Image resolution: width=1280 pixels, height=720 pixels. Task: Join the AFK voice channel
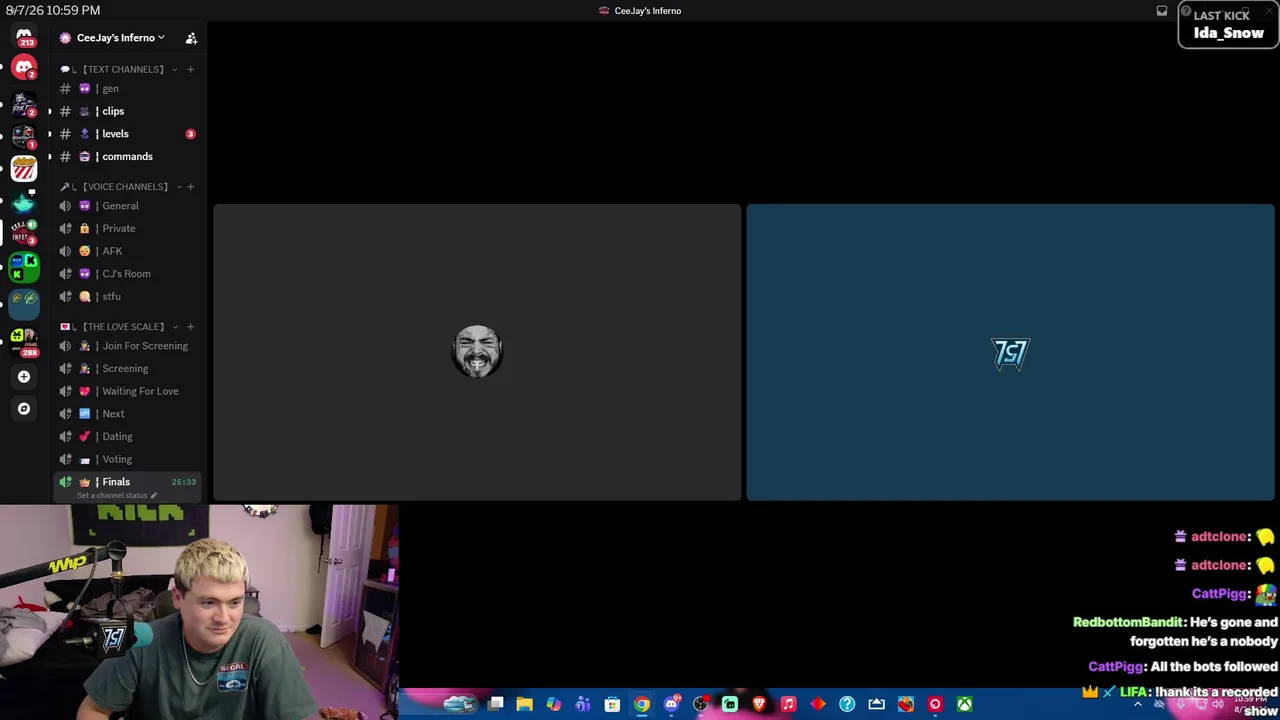coord(128,251)
